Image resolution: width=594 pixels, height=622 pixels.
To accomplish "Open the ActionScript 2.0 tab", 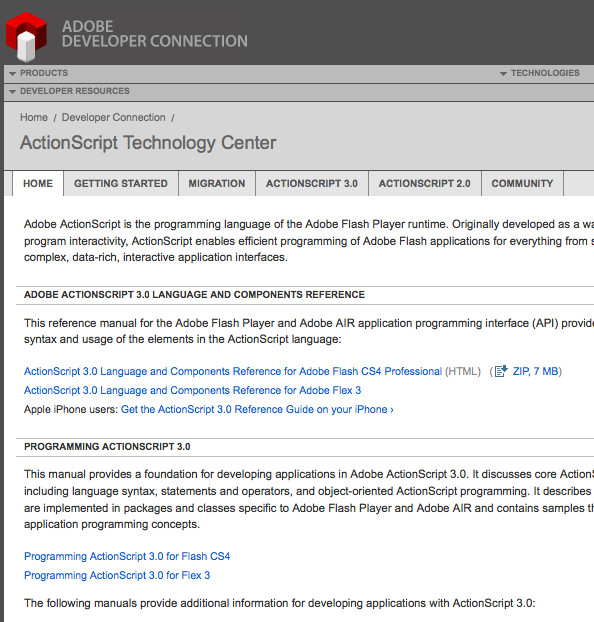I will [425, 183].
